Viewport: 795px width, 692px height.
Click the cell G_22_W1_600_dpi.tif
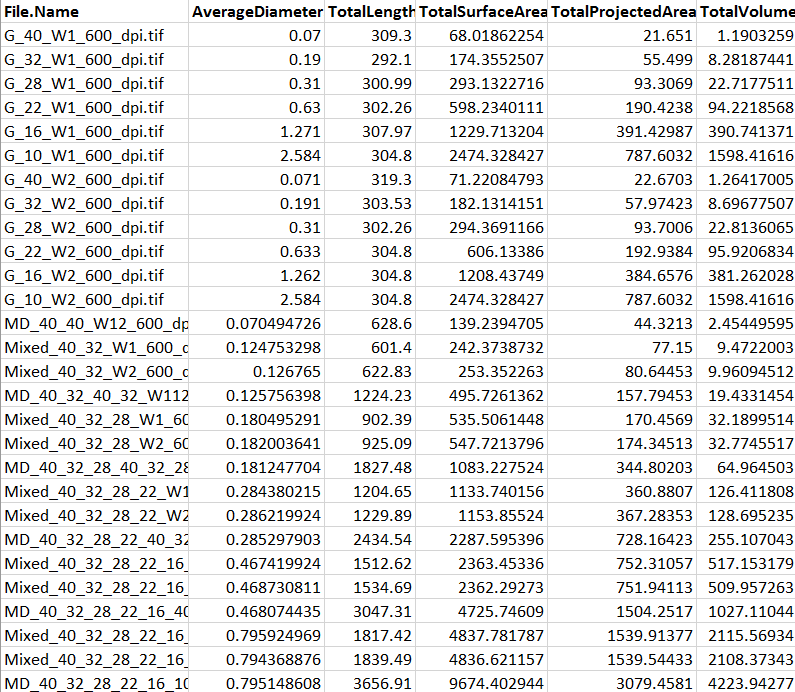[x=94, y=107]
